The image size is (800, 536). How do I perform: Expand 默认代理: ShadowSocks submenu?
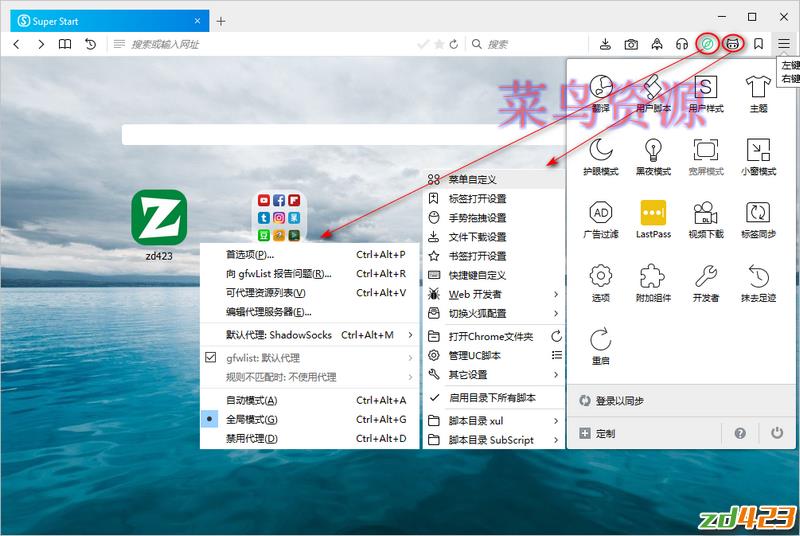click(309, 335)
